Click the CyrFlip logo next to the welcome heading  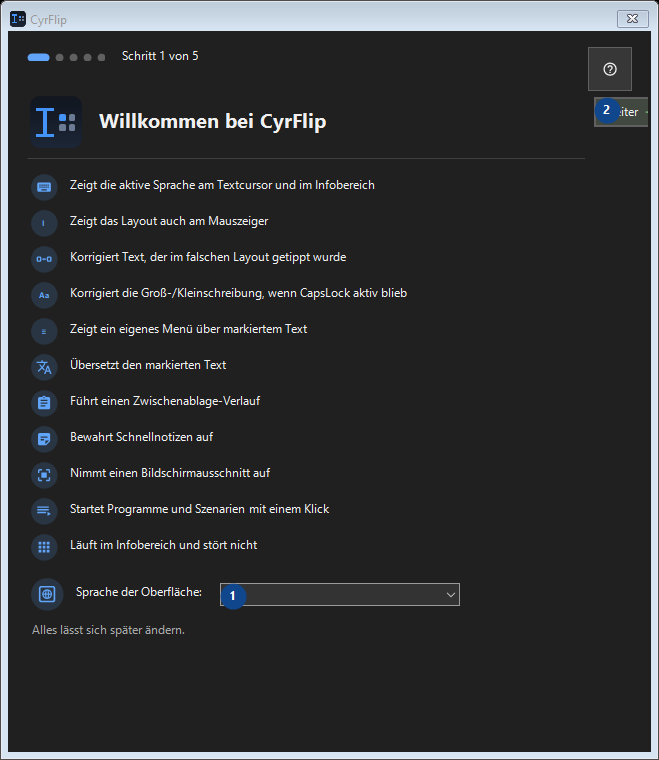[56, 122]
